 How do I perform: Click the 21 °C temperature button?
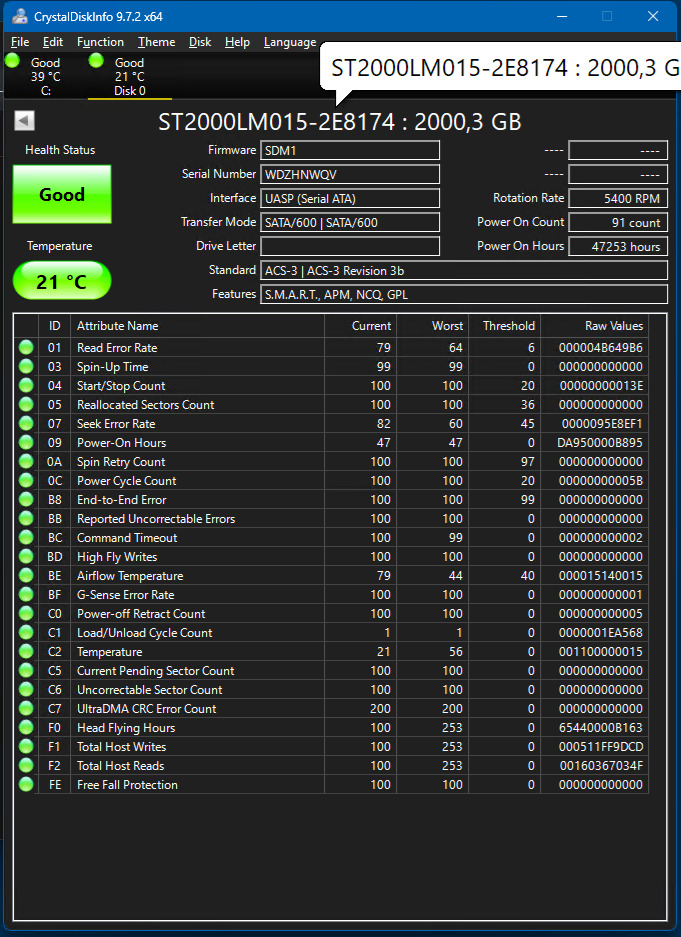(62, 281)
